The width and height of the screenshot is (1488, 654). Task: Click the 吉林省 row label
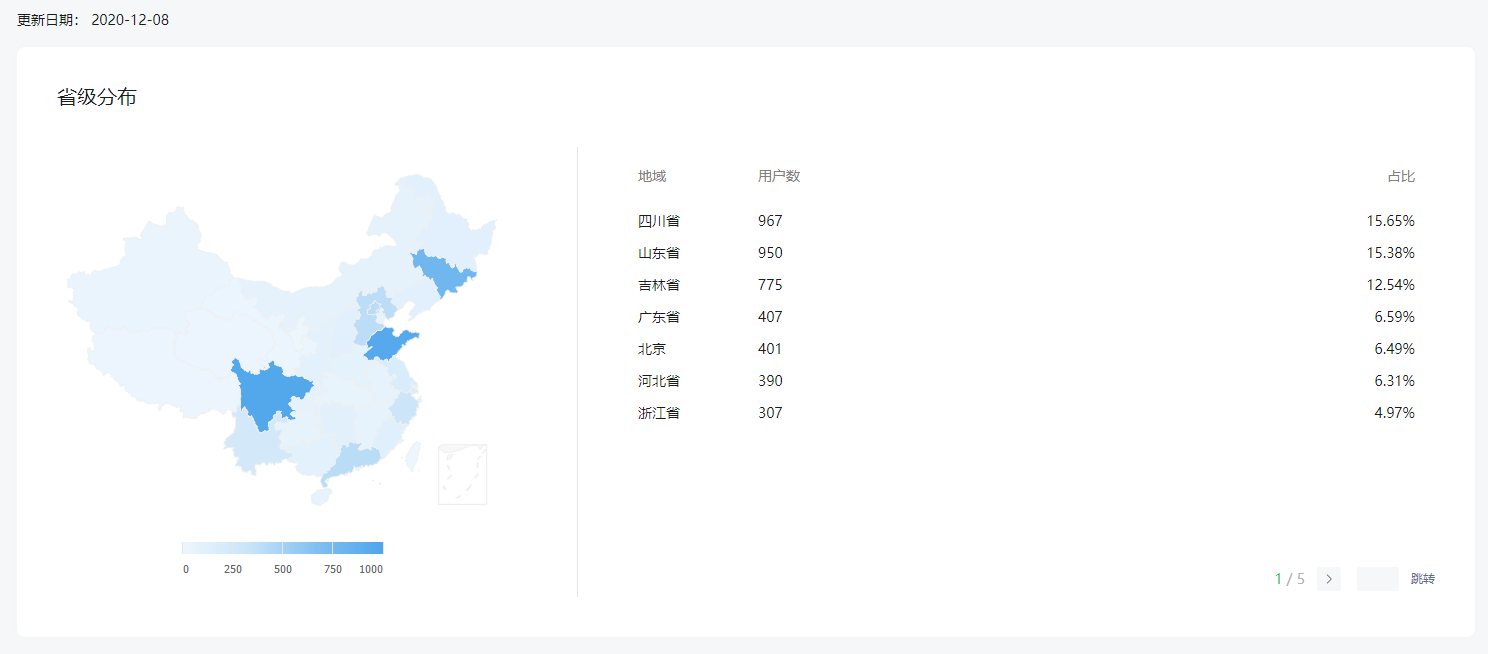tap(659, 285)
